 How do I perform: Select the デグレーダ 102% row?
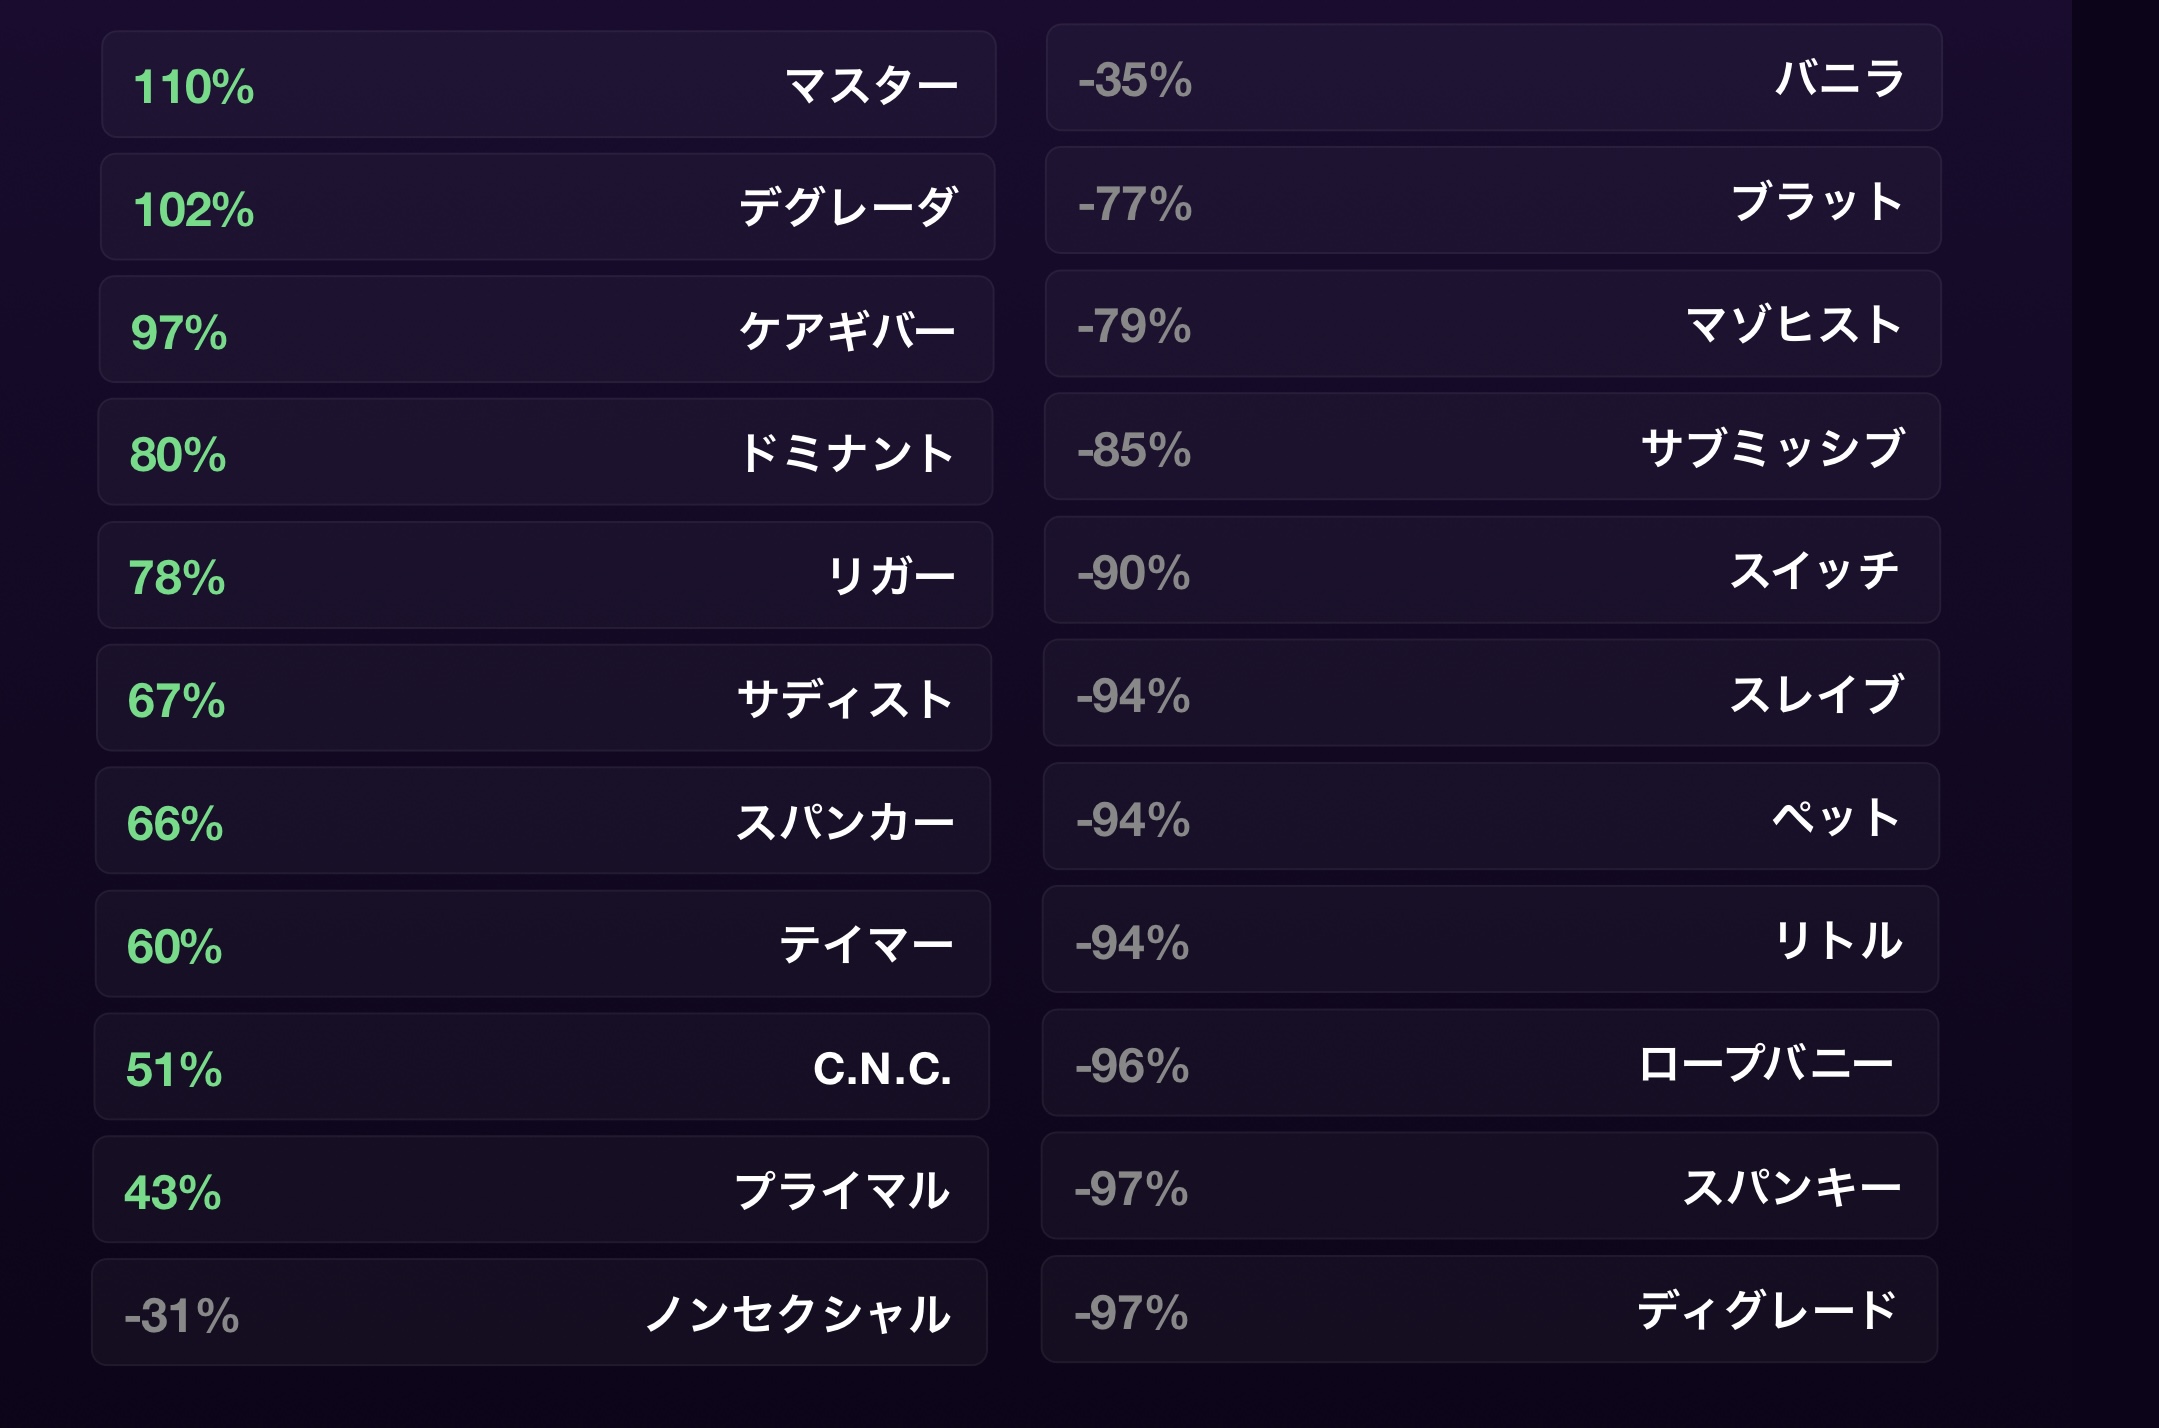[547, 208]
